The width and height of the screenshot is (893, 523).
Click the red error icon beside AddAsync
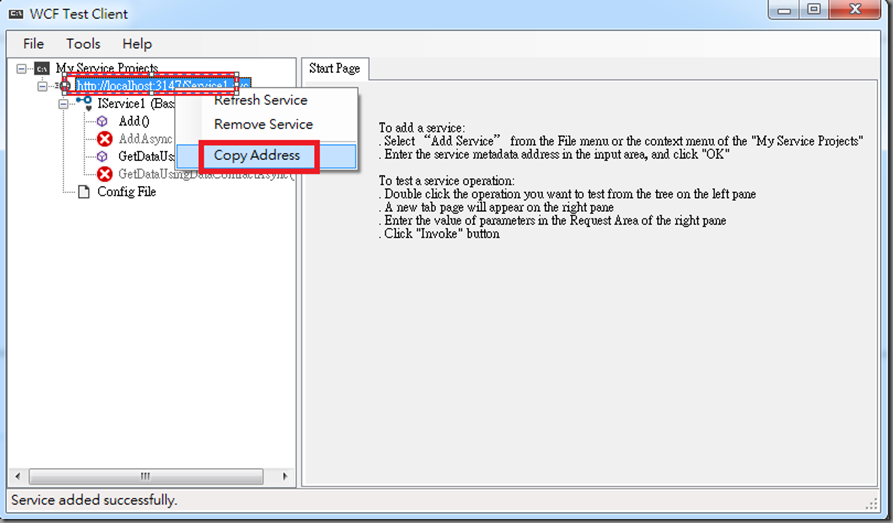pos(104,139)
